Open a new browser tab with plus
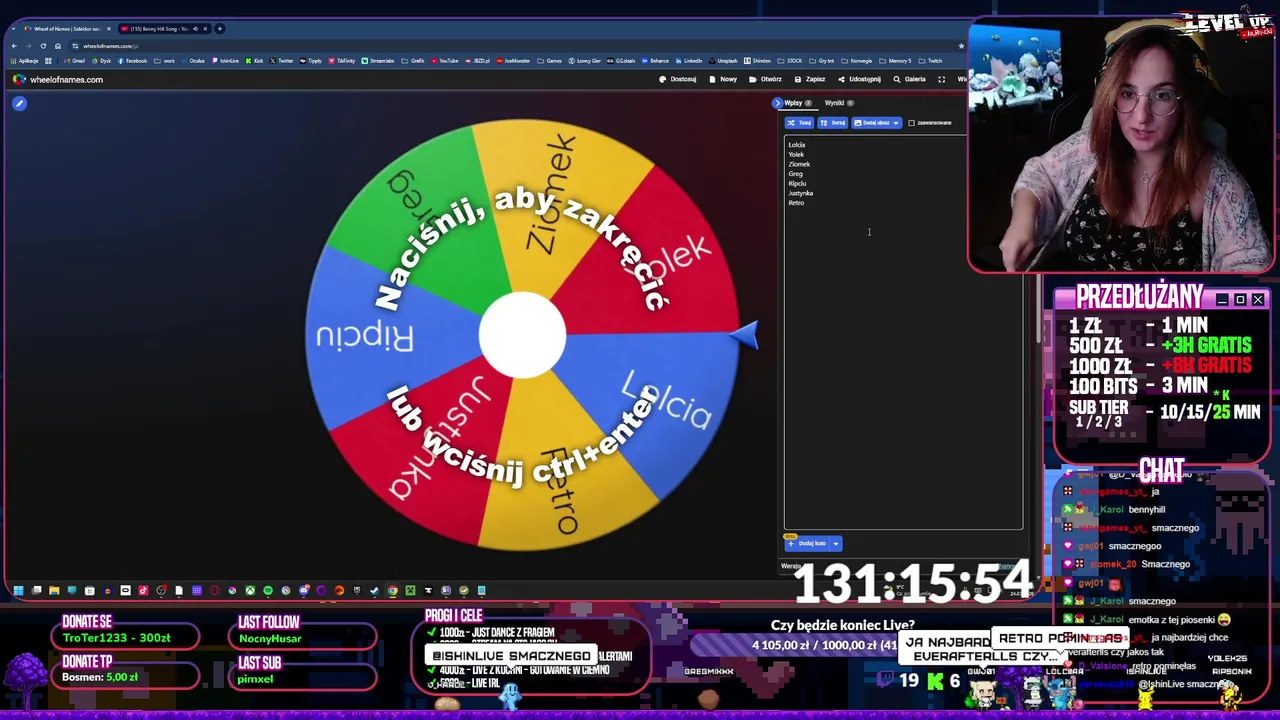The height and width of the screenshot is (720, 1280). click(x=219, y=28)
